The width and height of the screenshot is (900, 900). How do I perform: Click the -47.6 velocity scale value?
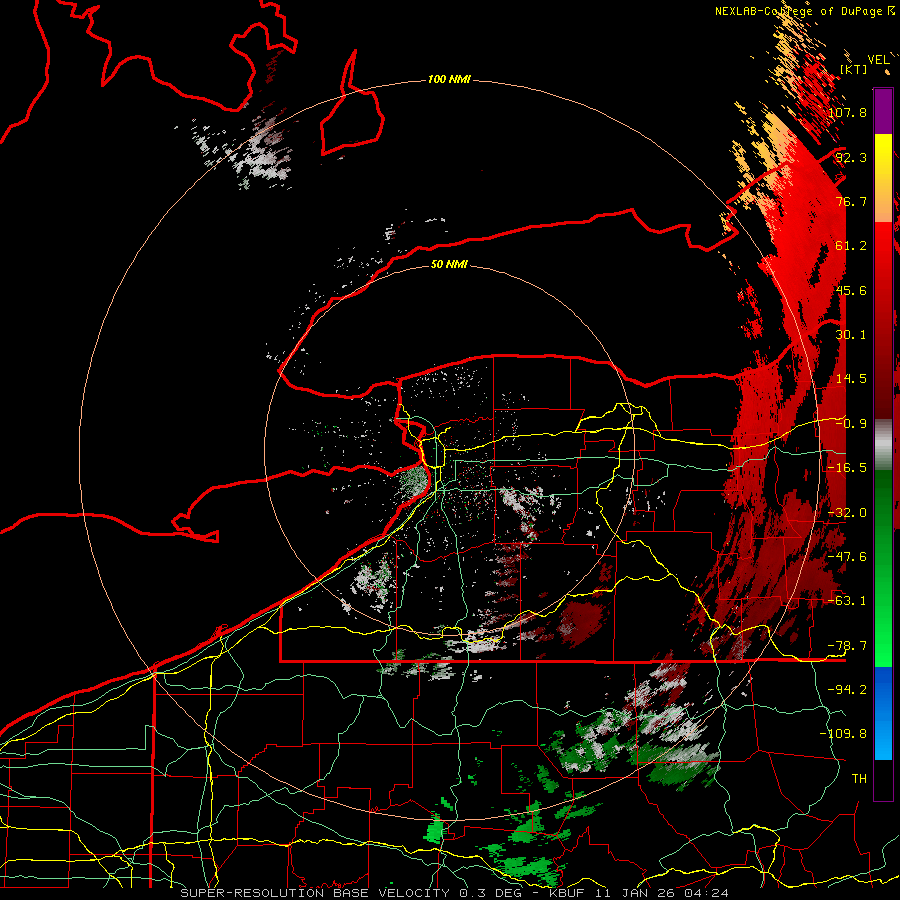pos(847,557)
